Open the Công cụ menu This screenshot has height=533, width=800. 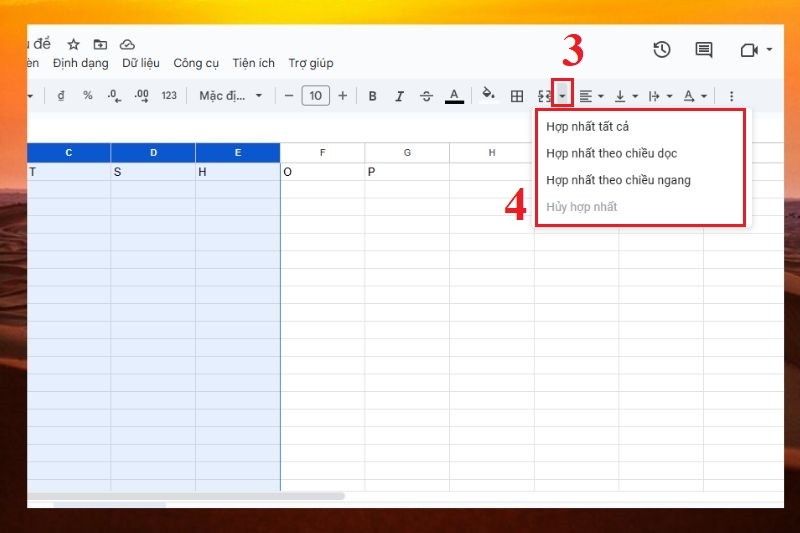pyautogui.click(x=196, y=63)
